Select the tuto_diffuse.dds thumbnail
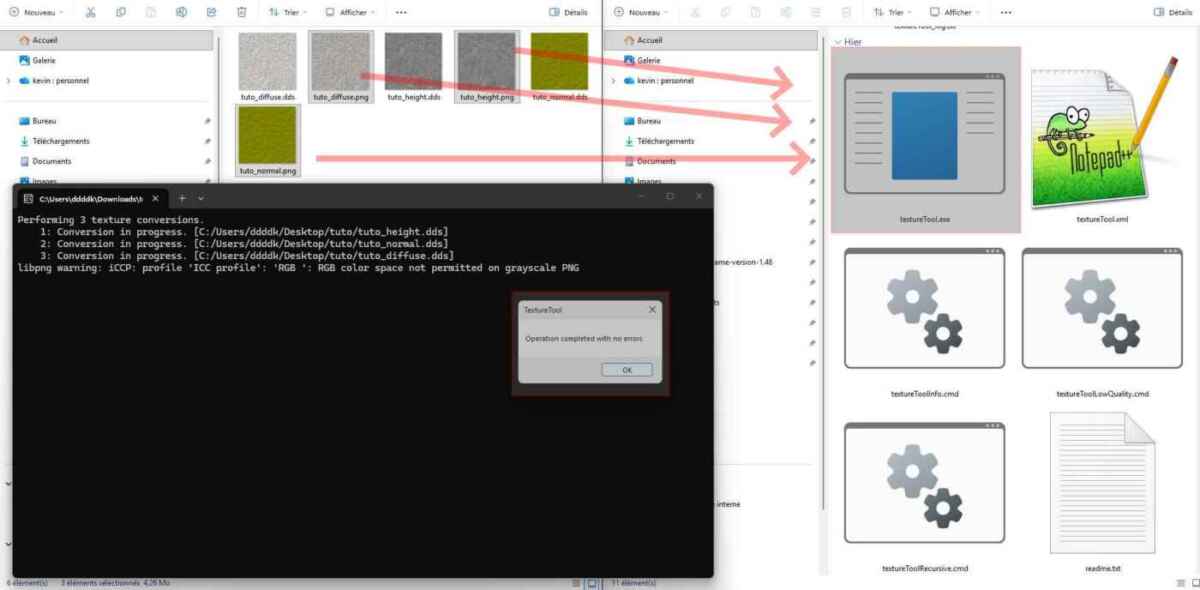This screenshot has width=1200, height=590. tap(268, 63)
